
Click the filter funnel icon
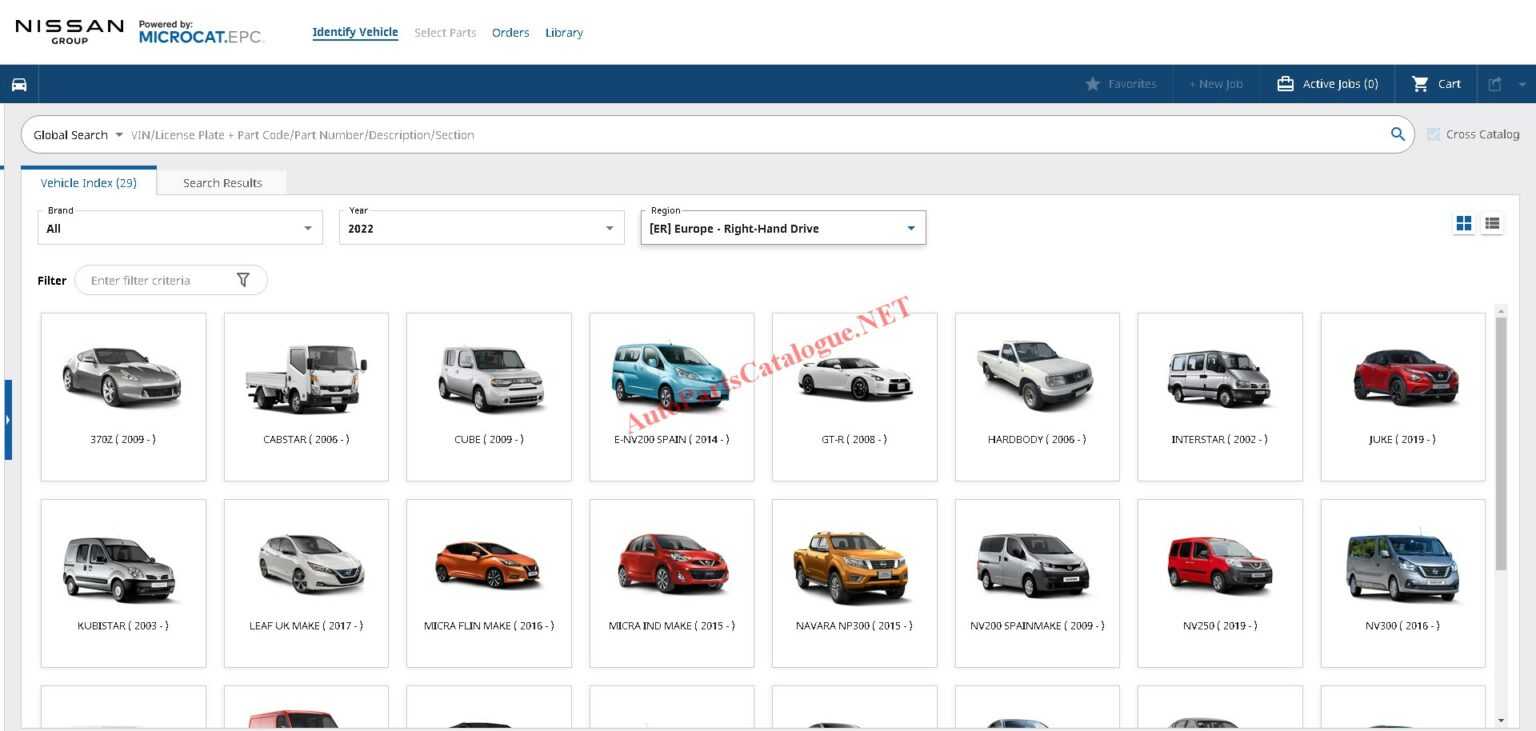[x=243, y=280]
